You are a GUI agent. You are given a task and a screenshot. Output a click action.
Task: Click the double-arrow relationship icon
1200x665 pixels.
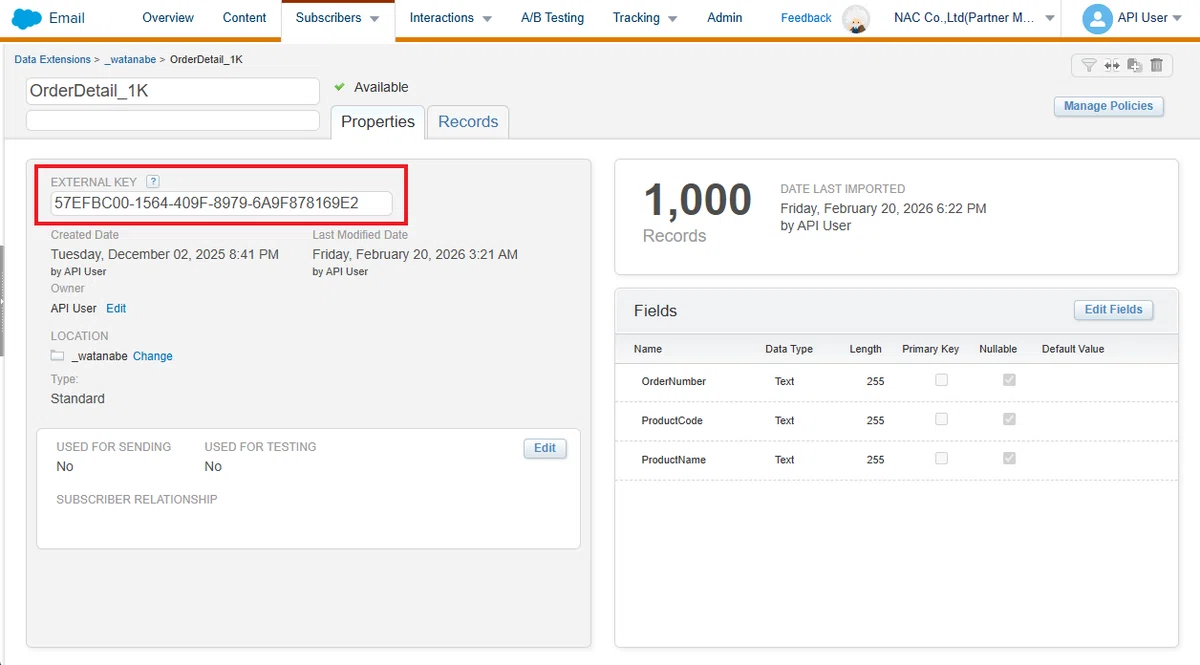point(1112,65)
